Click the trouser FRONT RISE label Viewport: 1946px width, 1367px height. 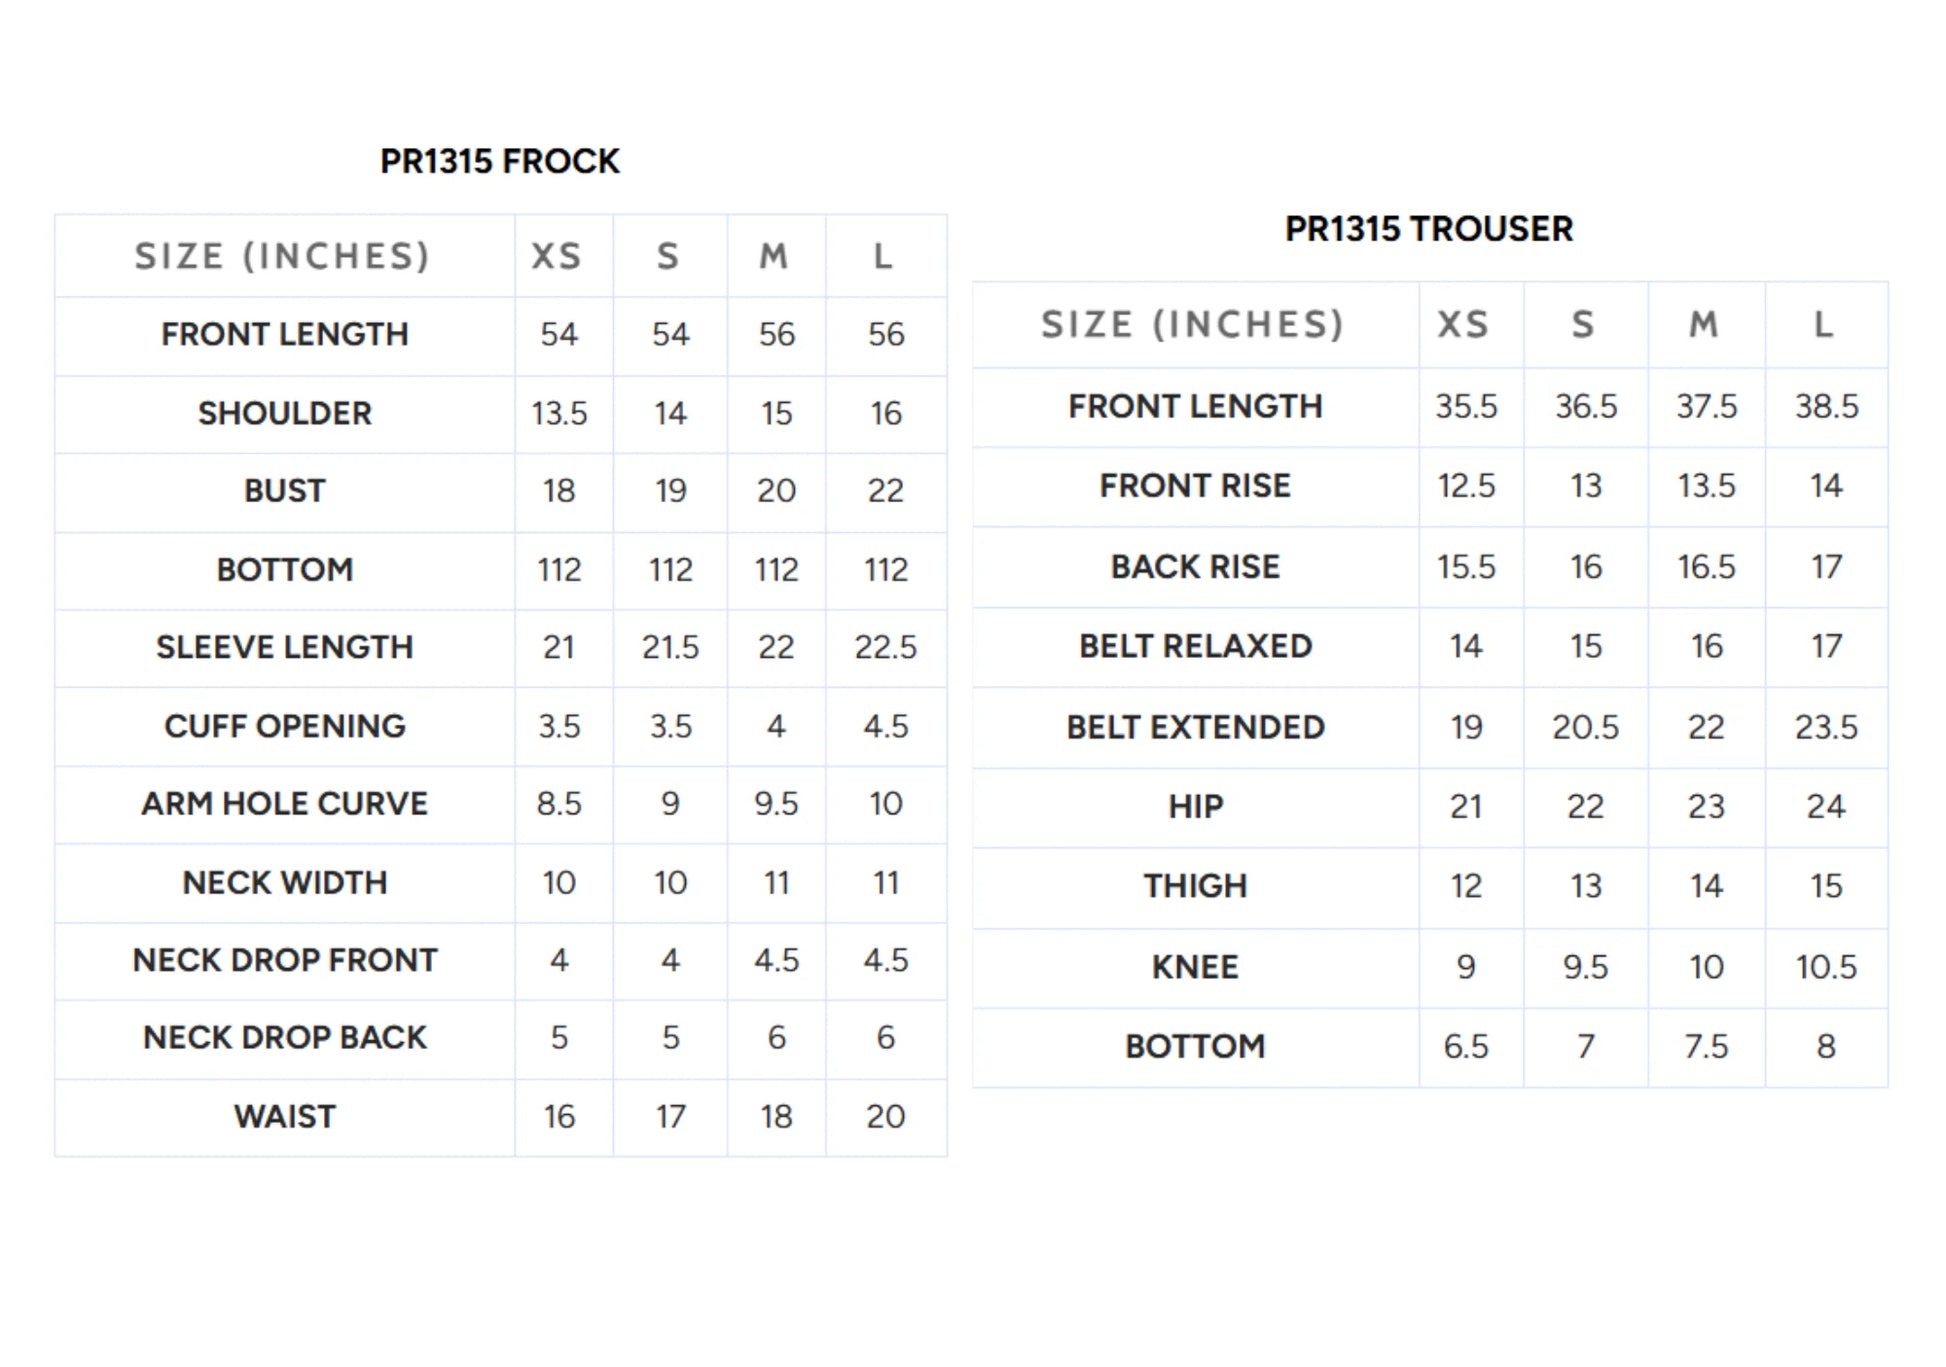1195,486
